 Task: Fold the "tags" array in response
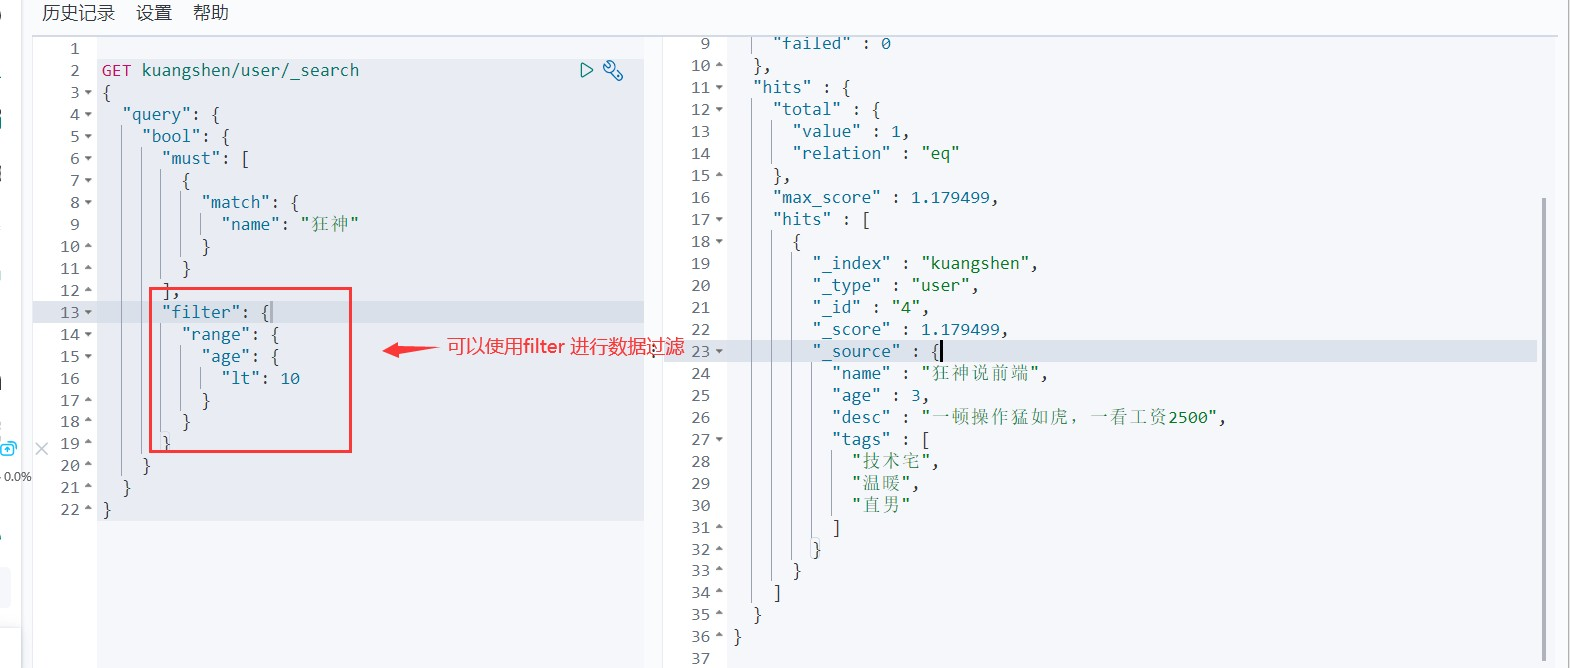719,440
